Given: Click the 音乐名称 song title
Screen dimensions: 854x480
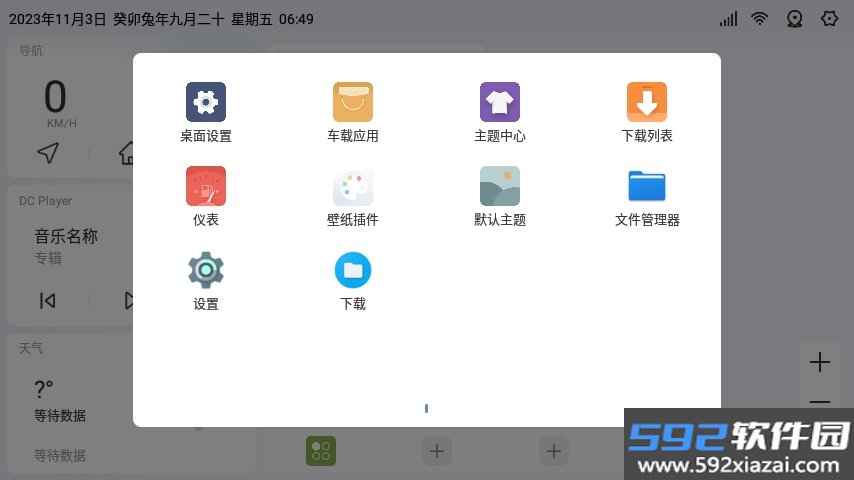Looking at the screenshot, I should [x=66, y=236].
